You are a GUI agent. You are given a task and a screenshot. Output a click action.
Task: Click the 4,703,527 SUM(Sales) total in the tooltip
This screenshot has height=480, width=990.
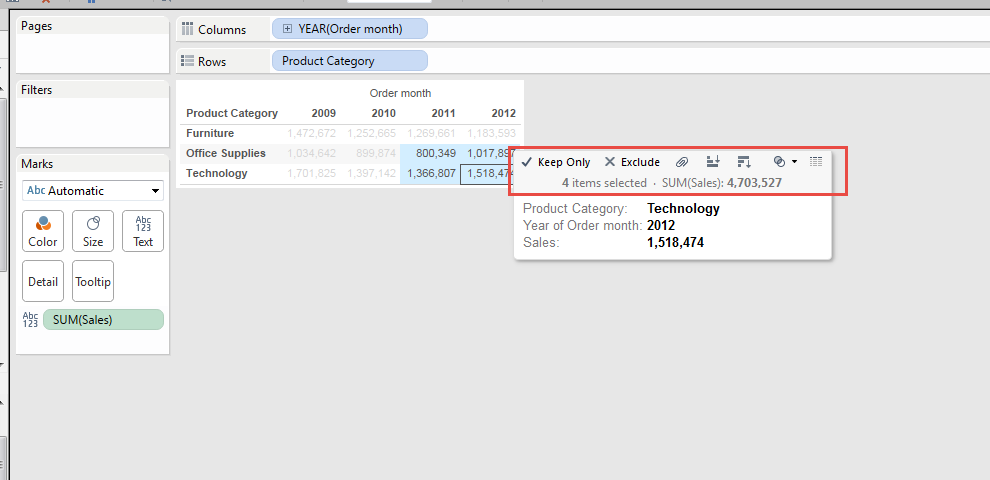(x=754, y=183)
